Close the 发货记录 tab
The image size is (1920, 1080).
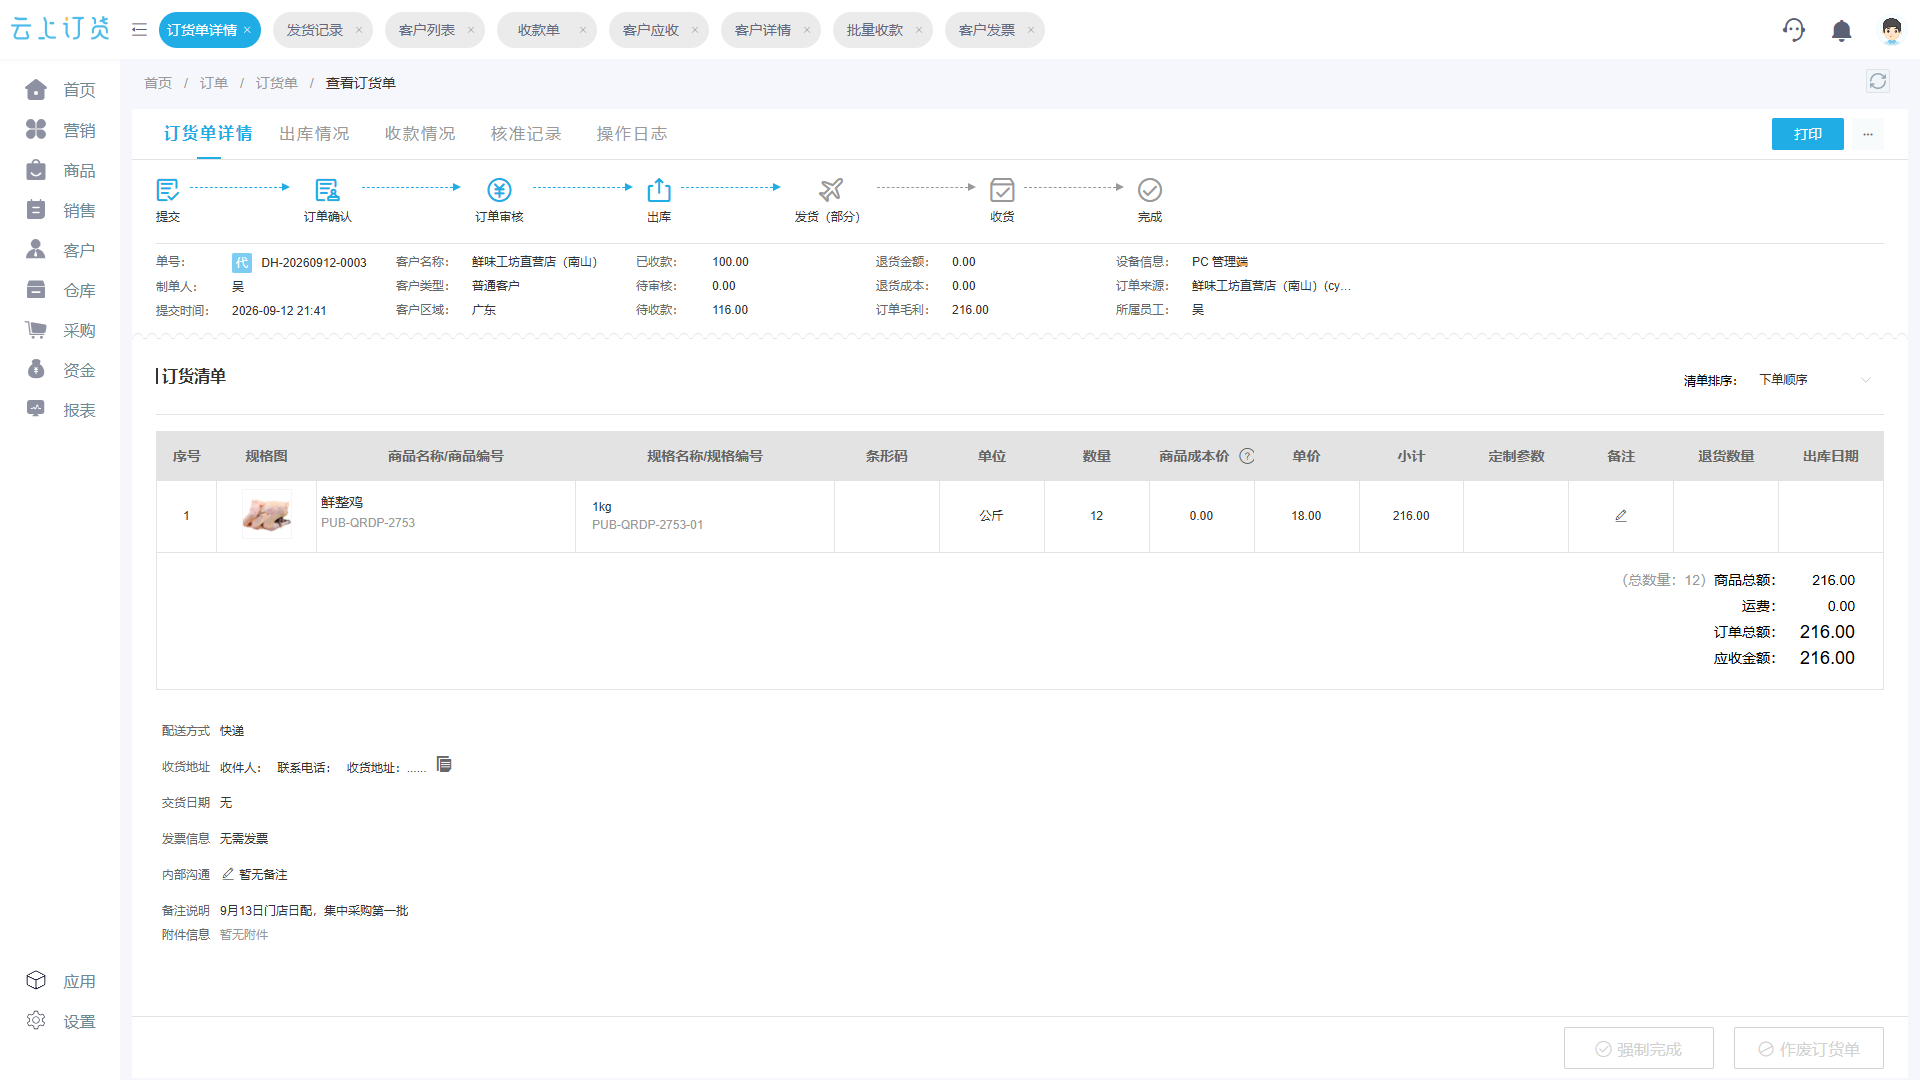[x=359, y=30]
